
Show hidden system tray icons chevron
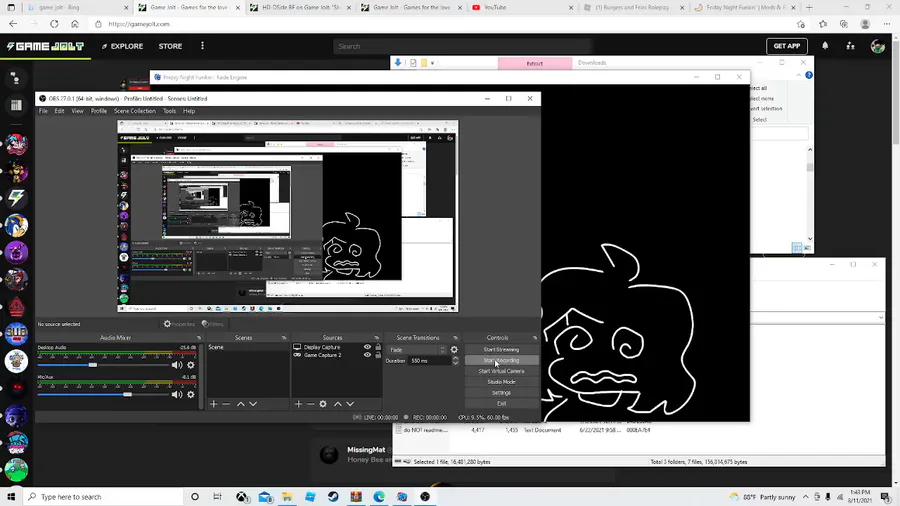pos(806,497)
